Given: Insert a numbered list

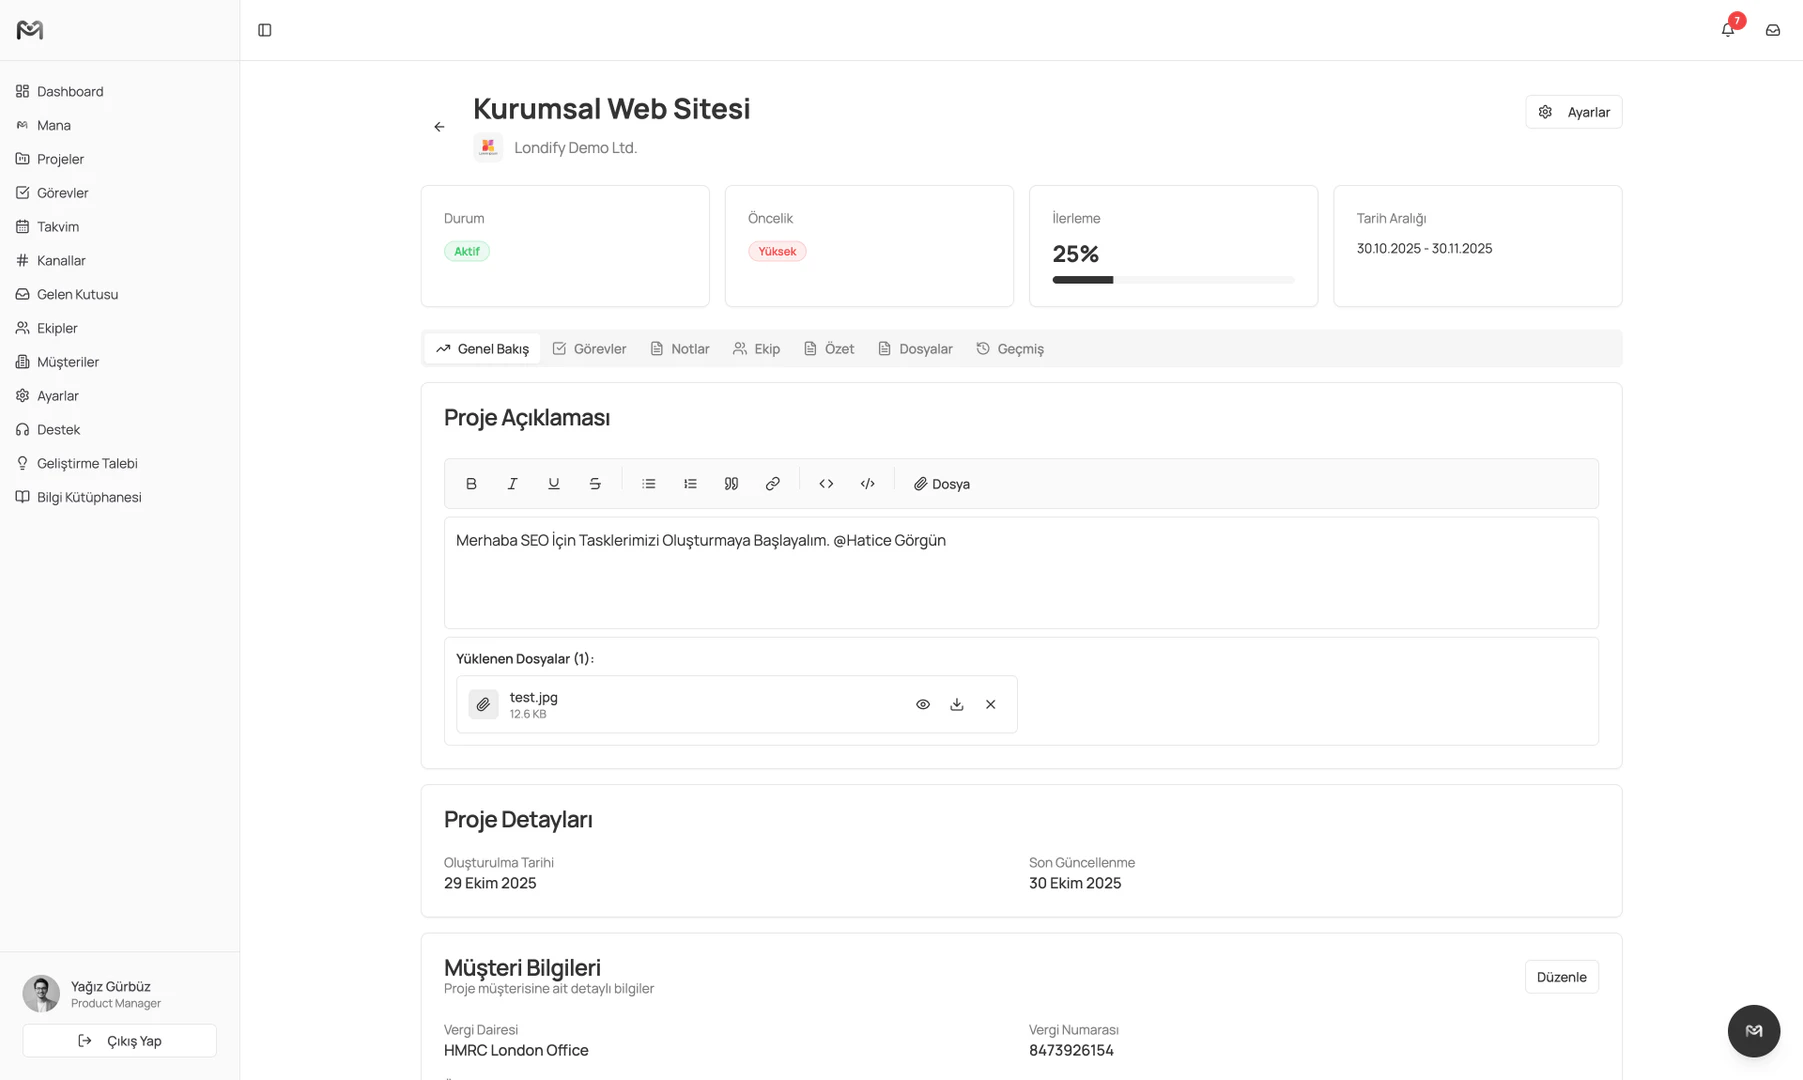Looking at the screenshot, I should (690, 483).
